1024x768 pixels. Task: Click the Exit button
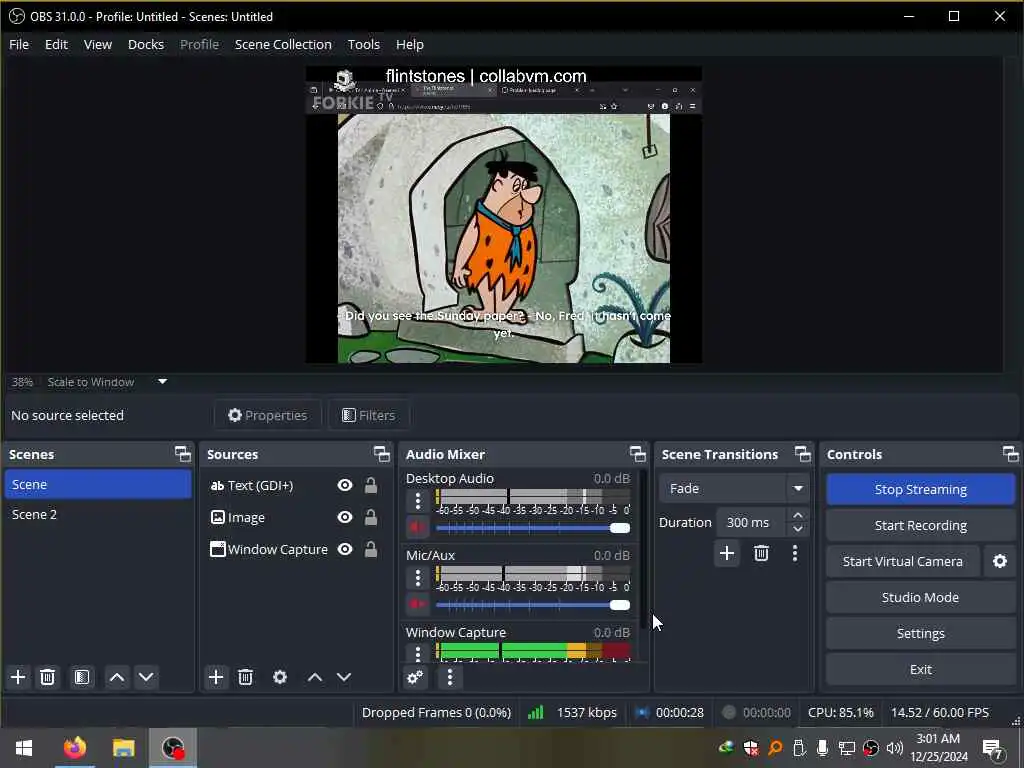click(x=921, y=669)
